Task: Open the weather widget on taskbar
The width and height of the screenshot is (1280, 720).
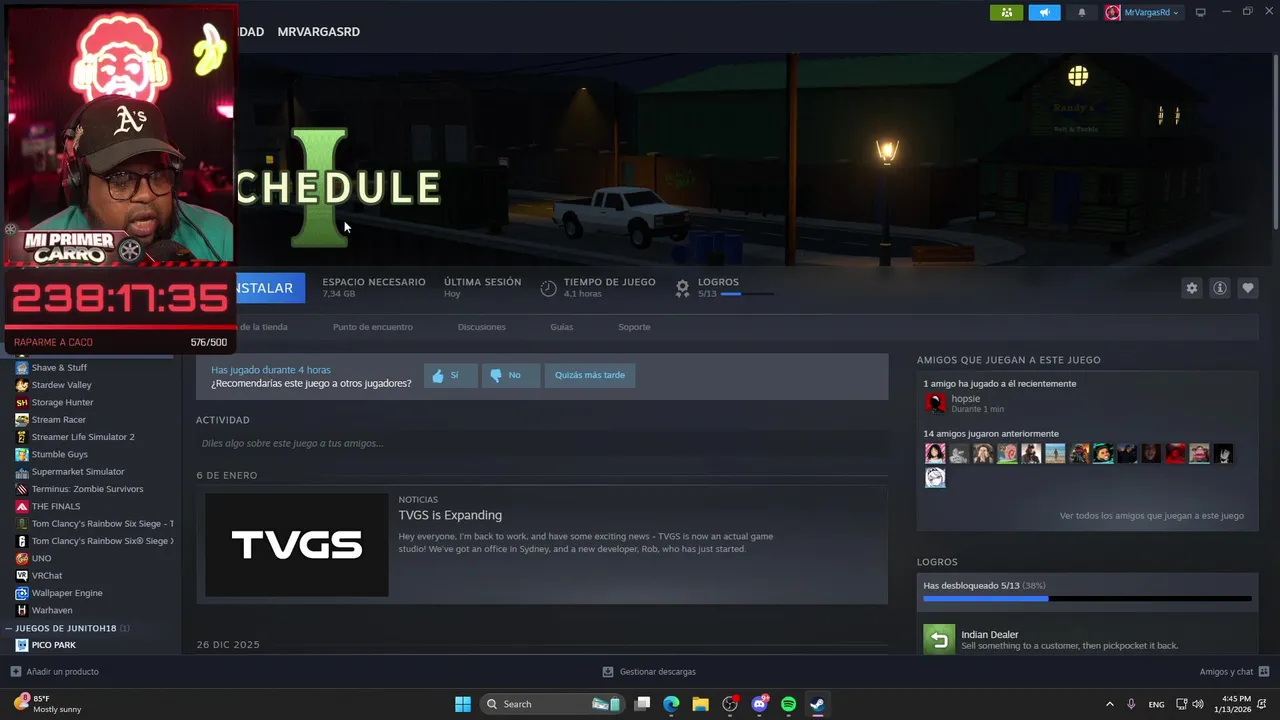Action: 48,704
